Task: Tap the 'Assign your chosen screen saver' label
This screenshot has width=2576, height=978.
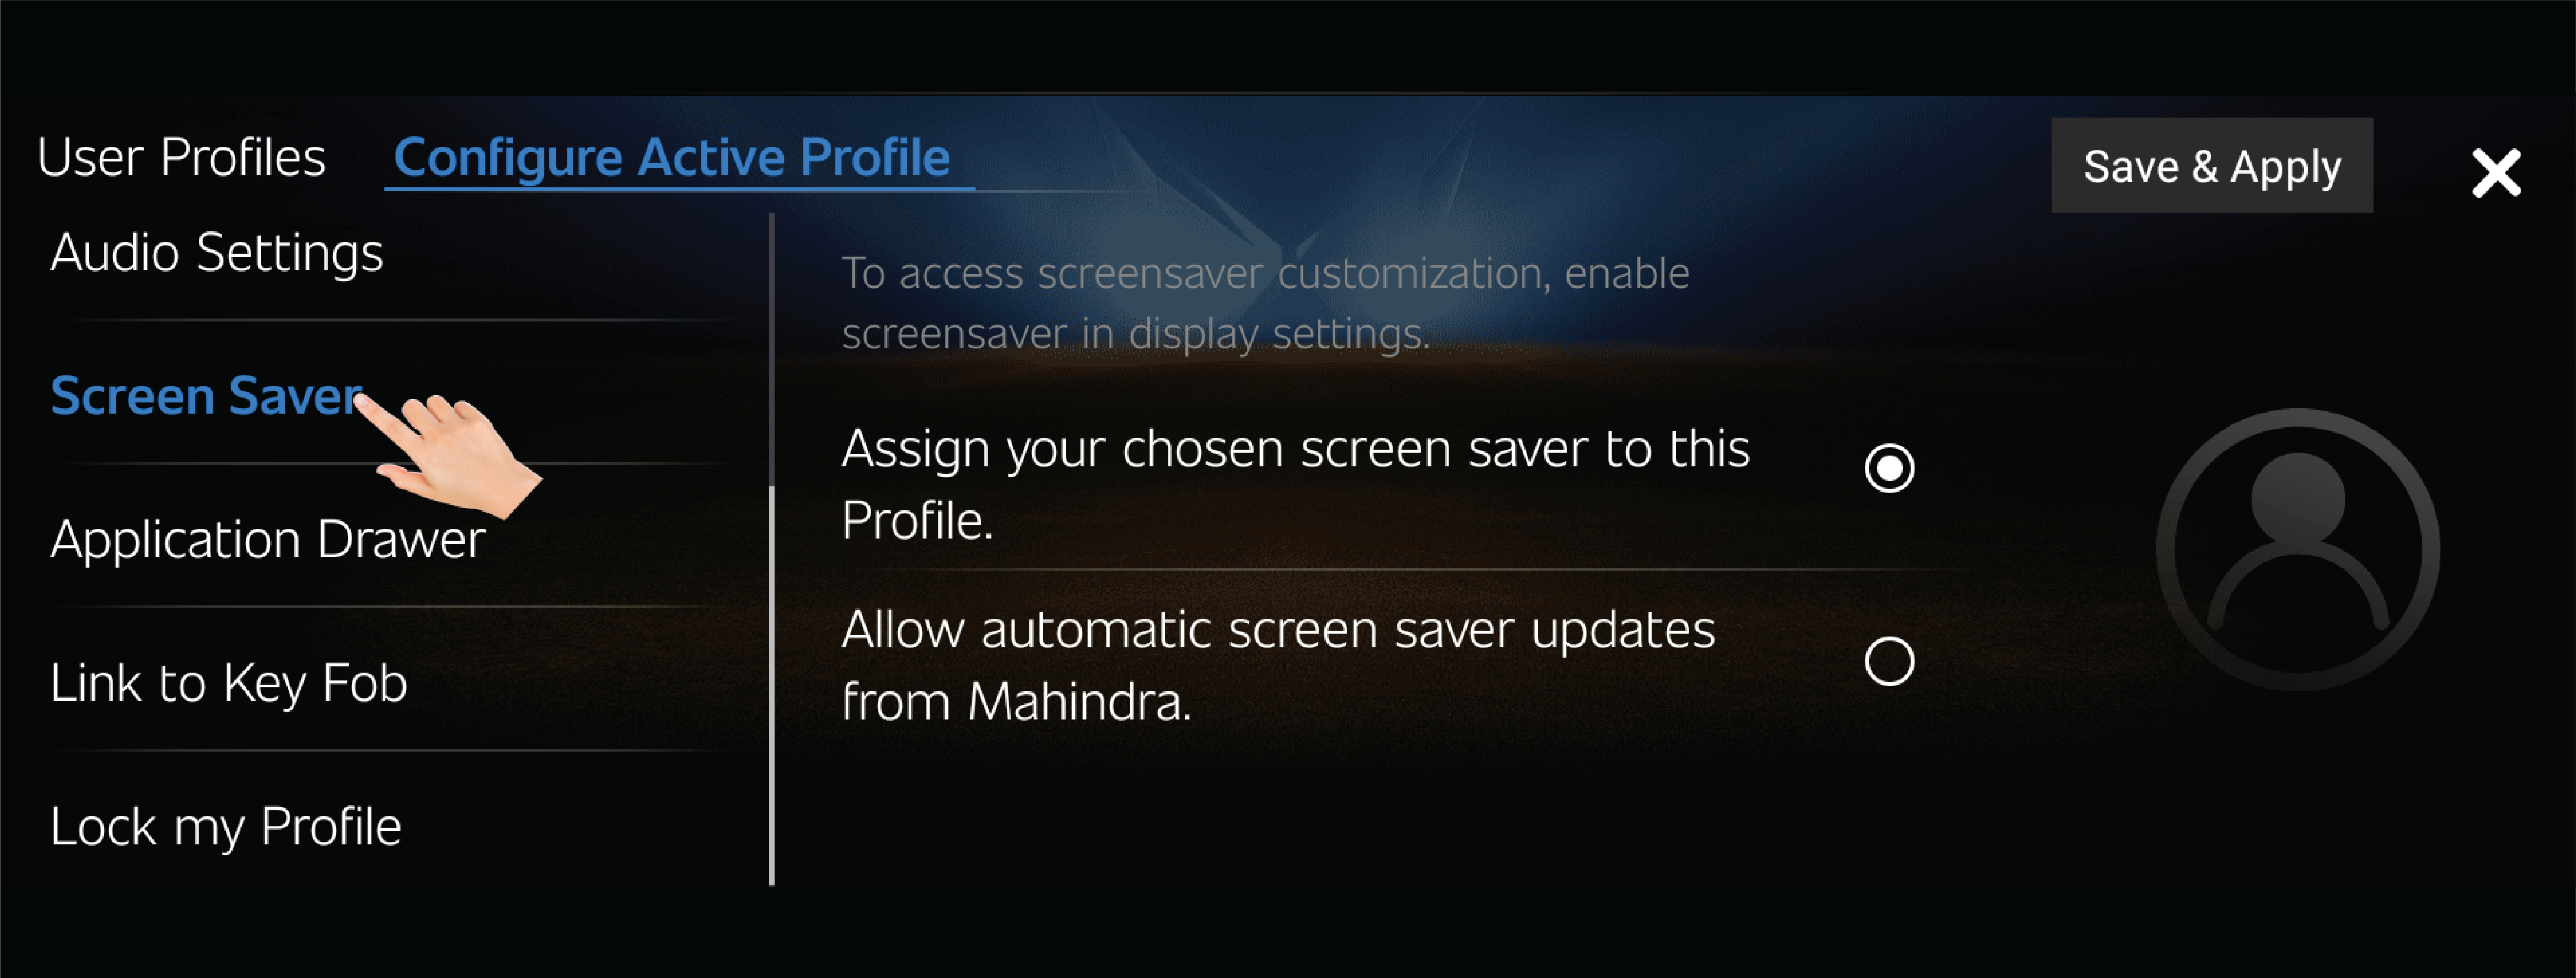Action: click(1296, 484)
